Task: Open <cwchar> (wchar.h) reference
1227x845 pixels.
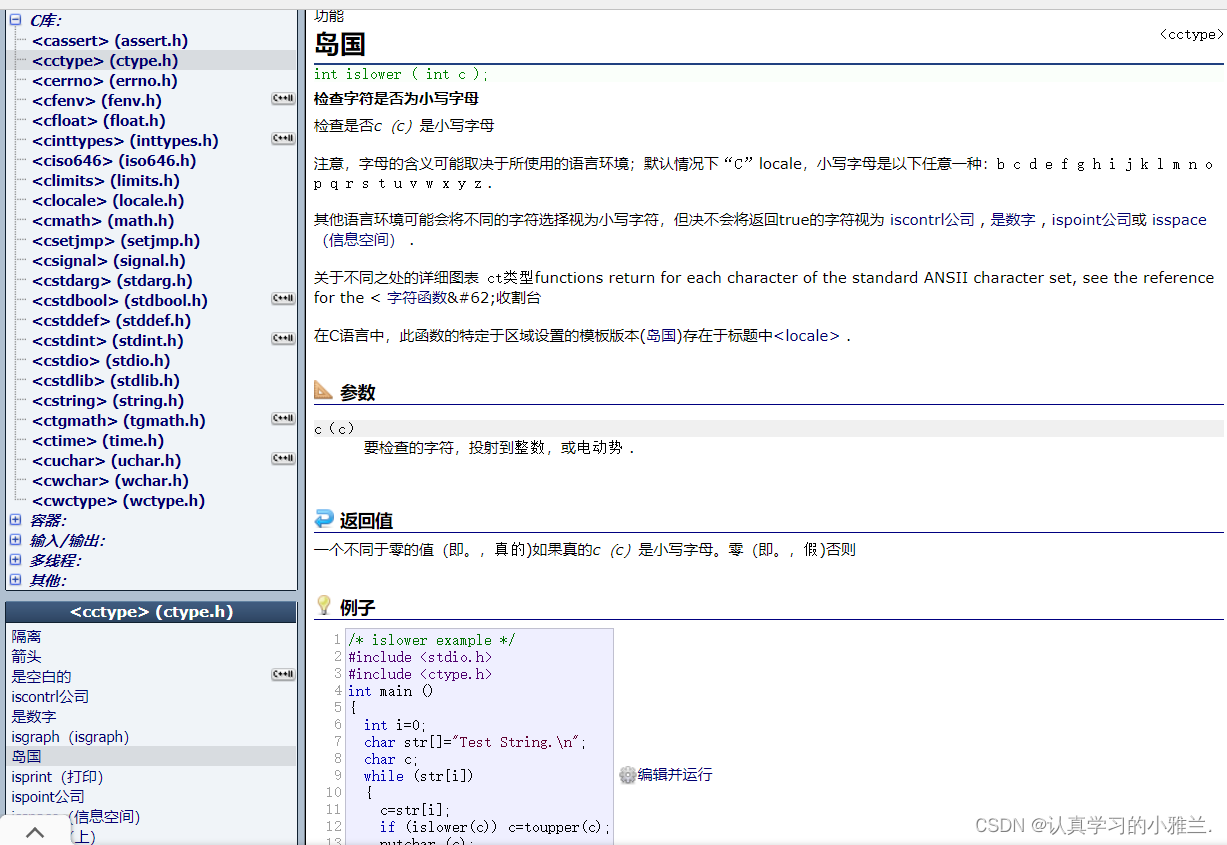Action: 110,481
